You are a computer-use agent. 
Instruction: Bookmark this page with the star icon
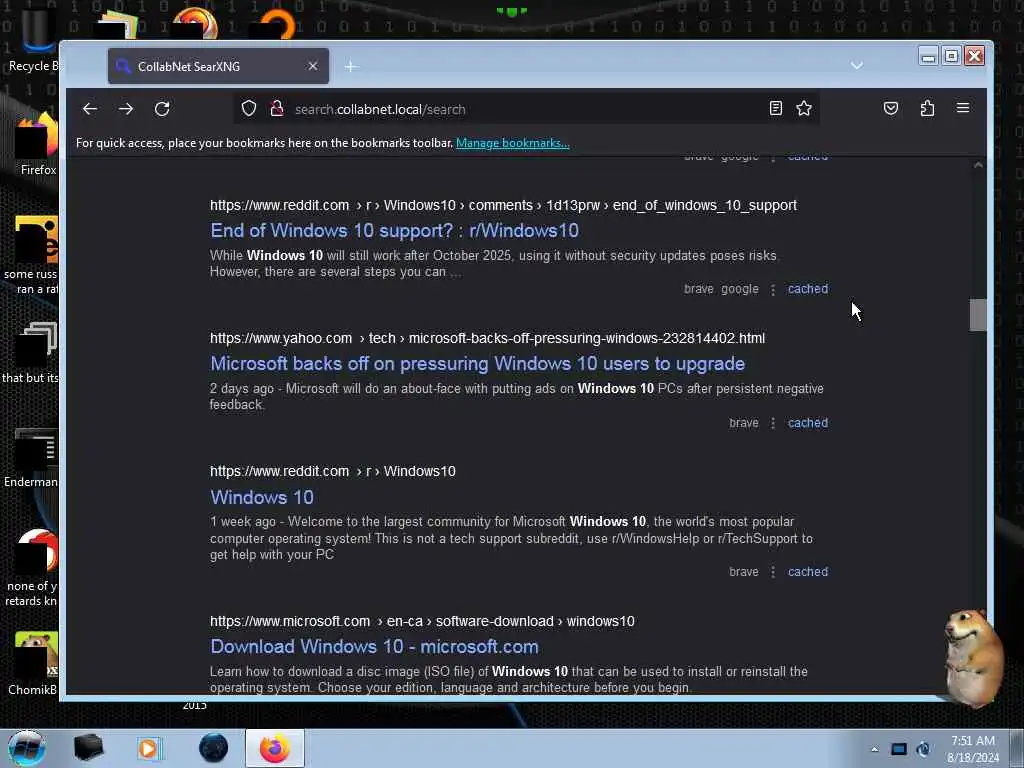coord(804,108)
